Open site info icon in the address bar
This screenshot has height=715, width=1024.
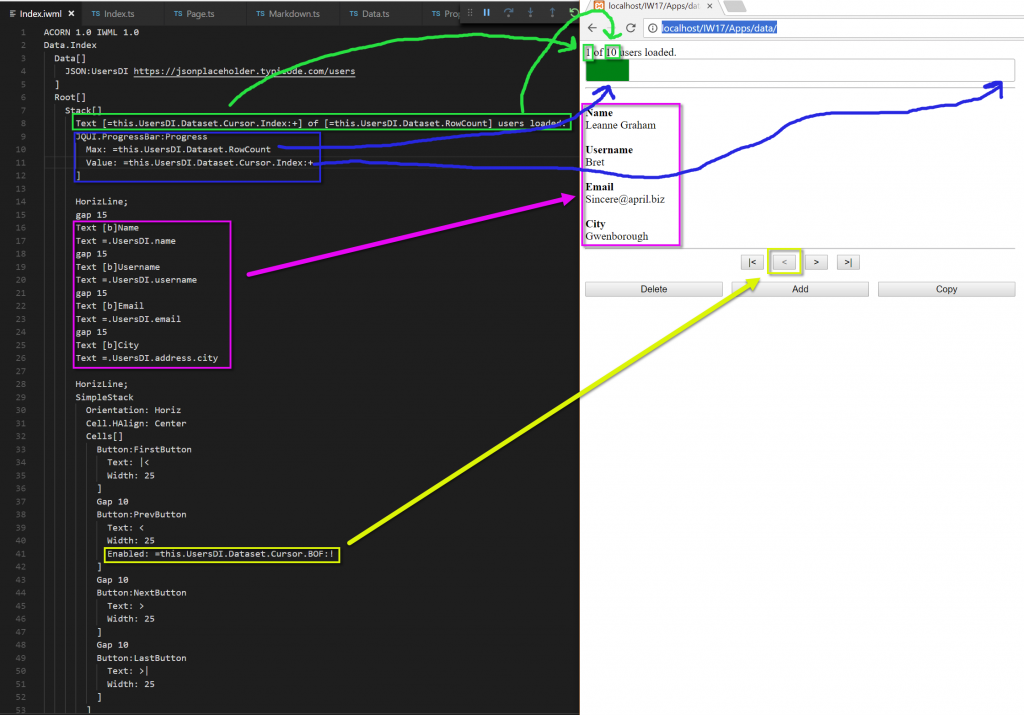click(653, 28)
